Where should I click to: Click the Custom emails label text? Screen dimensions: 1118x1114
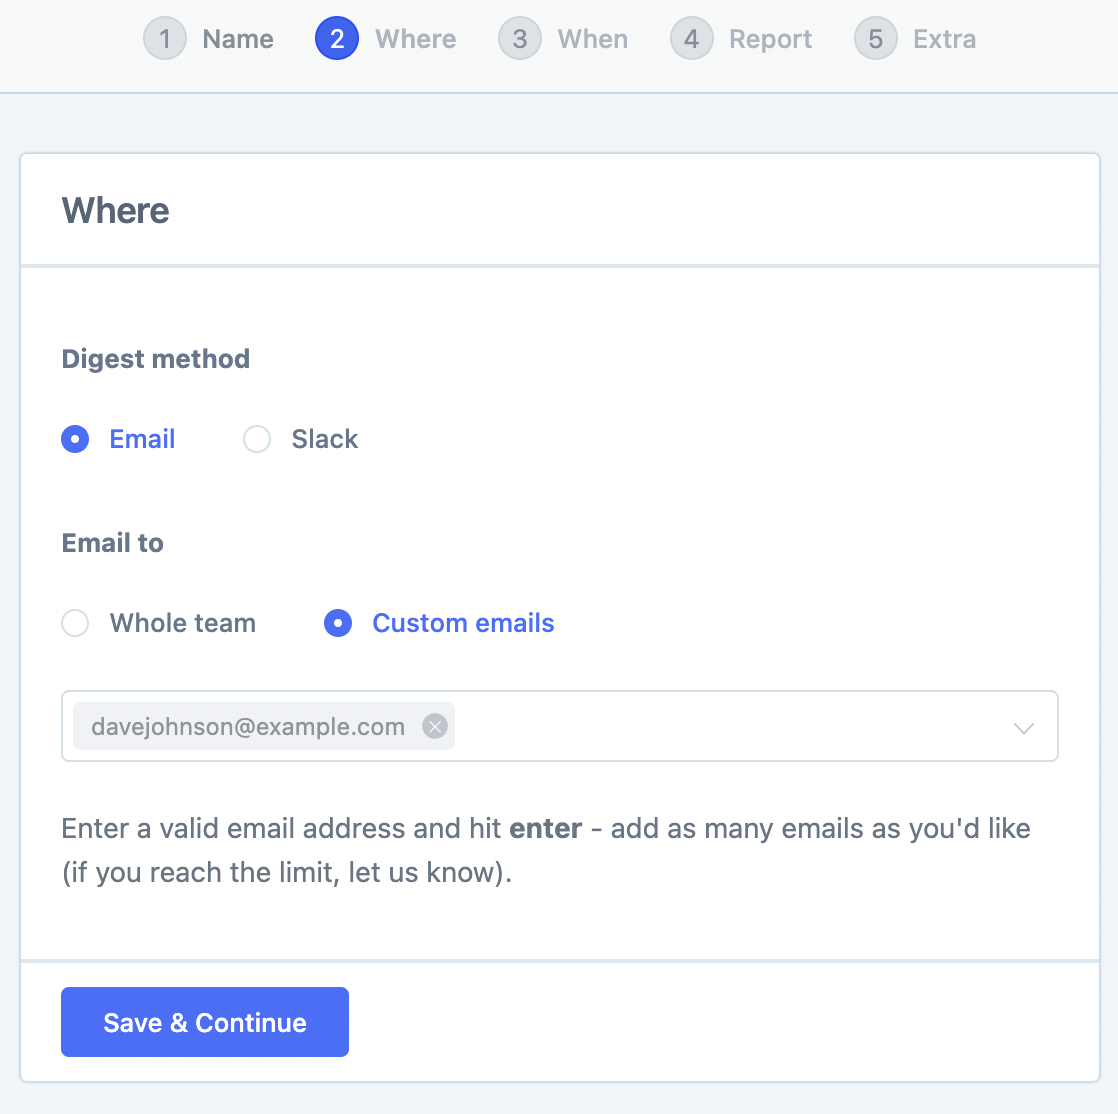pos(463,623)
